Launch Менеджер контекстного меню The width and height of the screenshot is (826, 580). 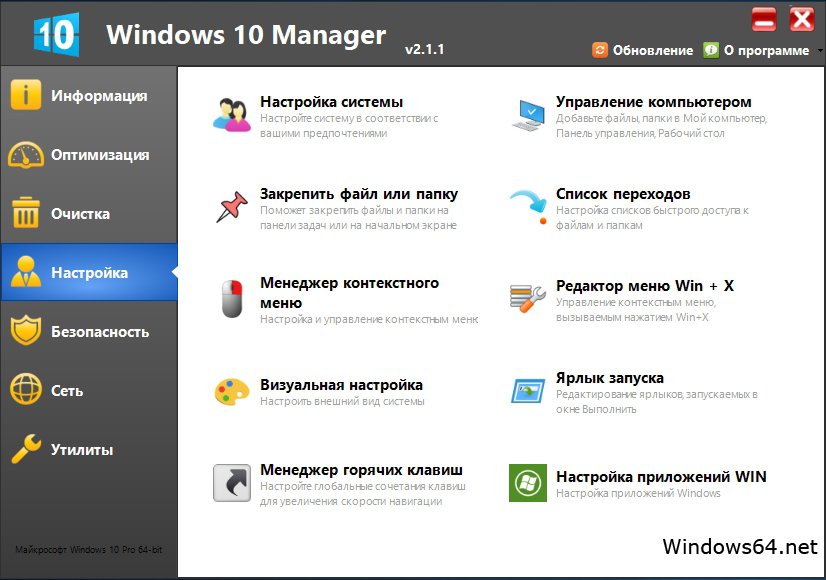point(349,292)
